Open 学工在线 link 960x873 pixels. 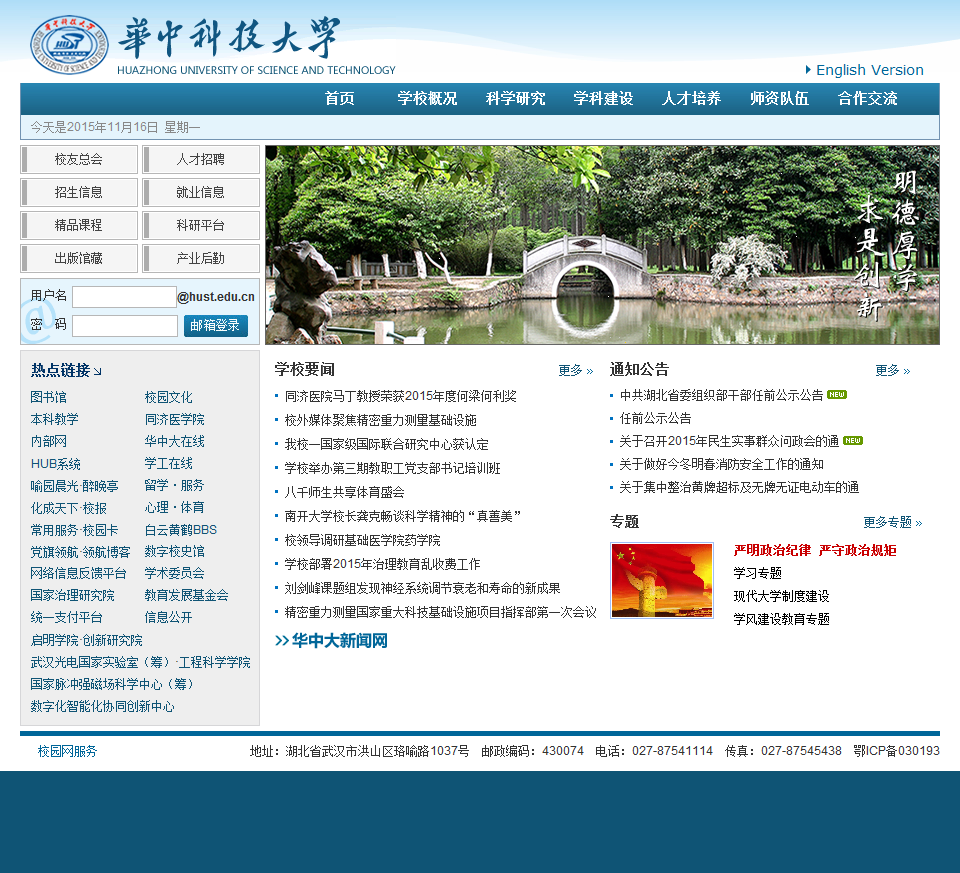point(168,463)
